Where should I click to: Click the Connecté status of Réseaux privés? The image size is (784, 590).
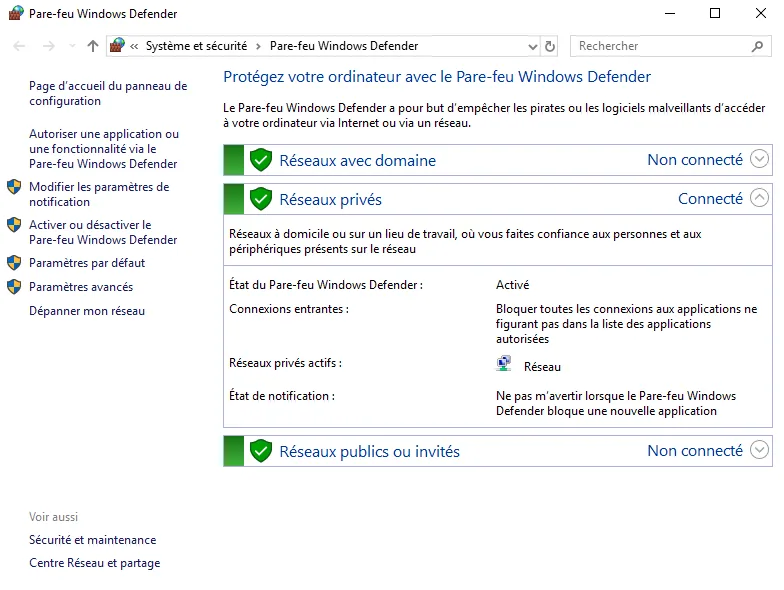pos(710,198)
